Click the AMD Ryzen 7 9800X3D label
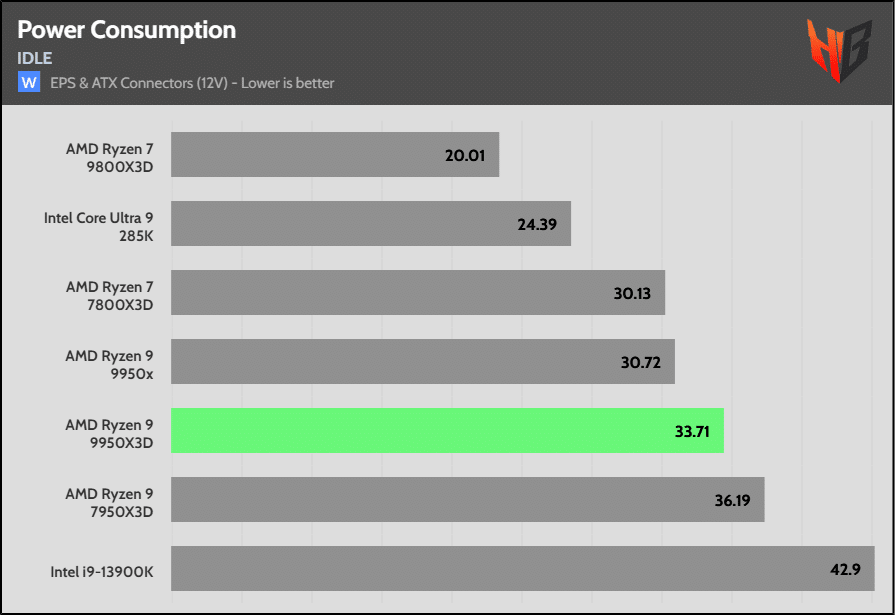Screen dimensions: 895x615 pos(109,156)
